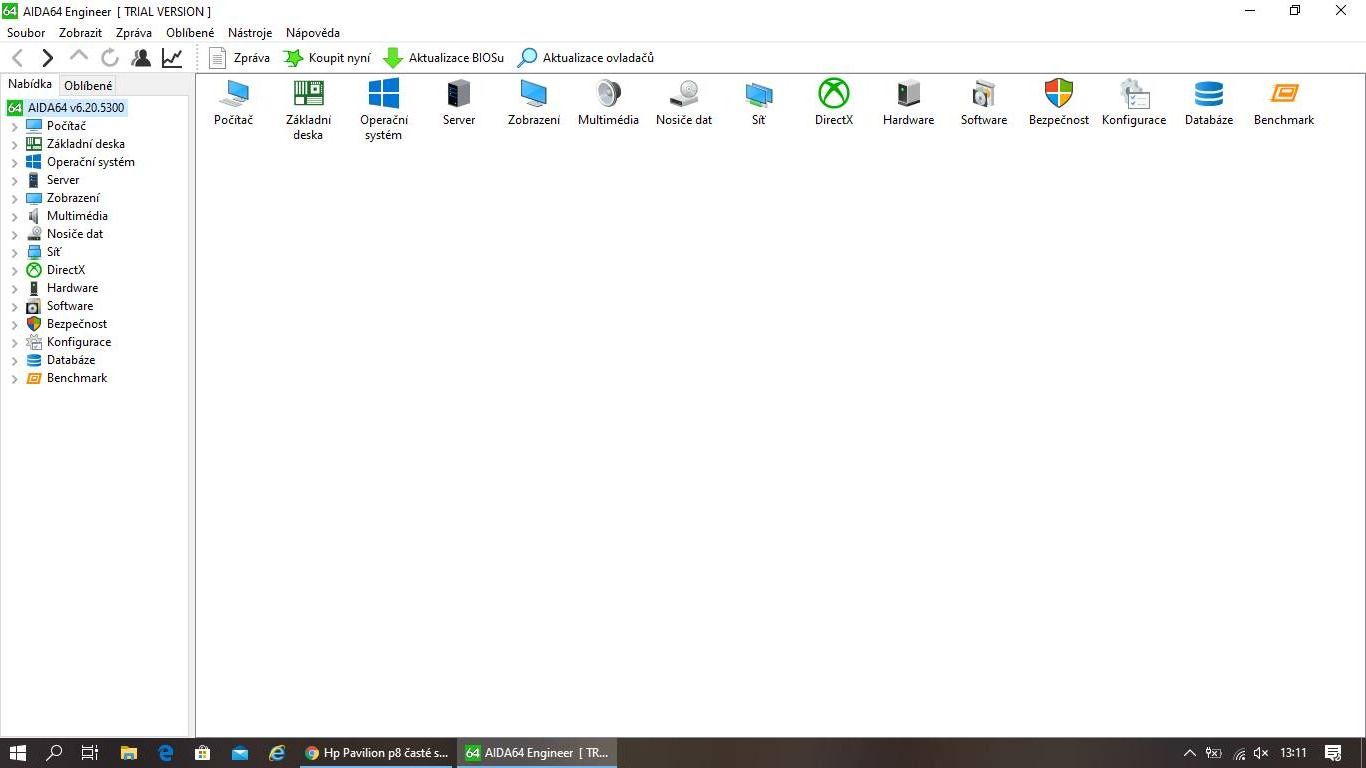Click the refresh toolbar icon

coord(110,58)
